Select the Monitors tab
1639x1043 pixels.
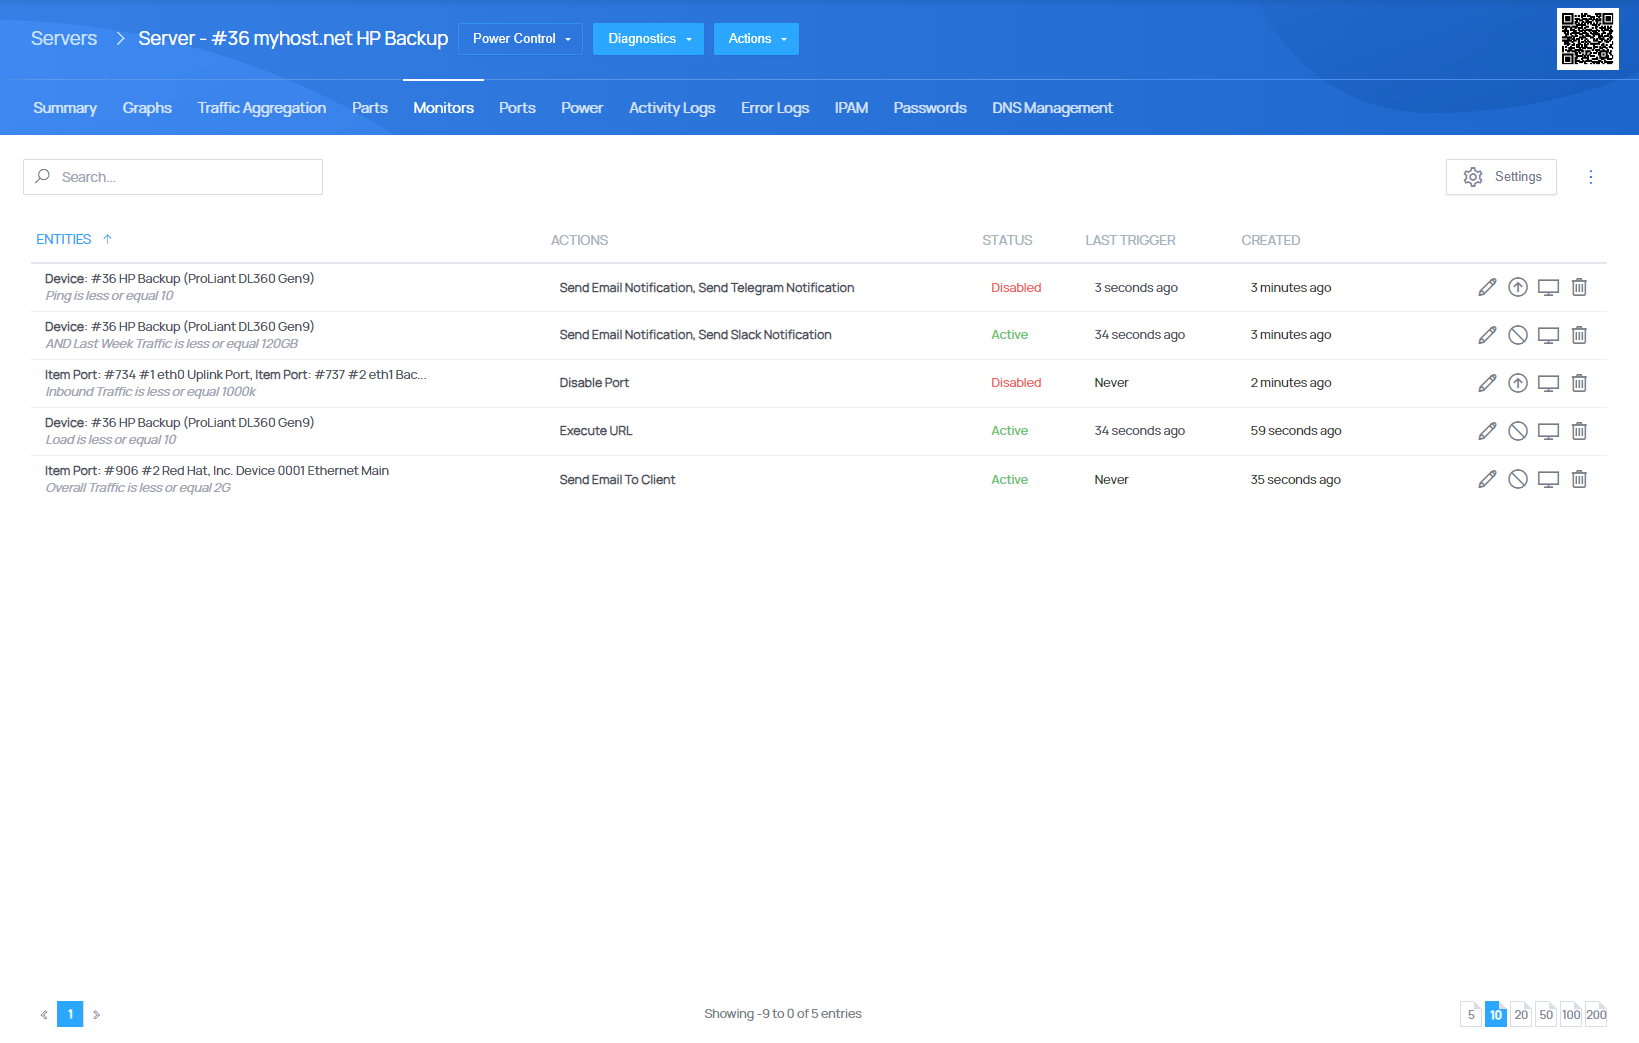click(443, 108)
